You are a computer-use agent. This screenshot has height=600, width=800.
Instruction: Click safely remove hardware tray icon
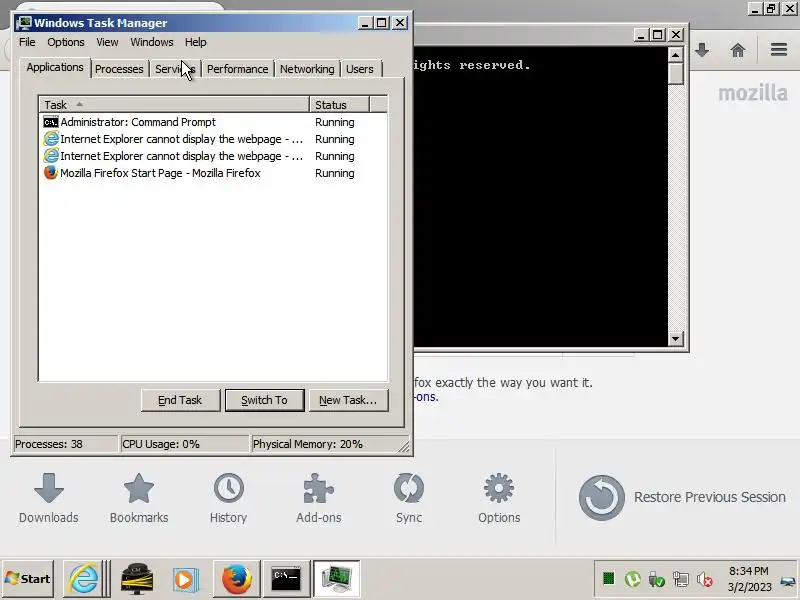coord(656,579)
